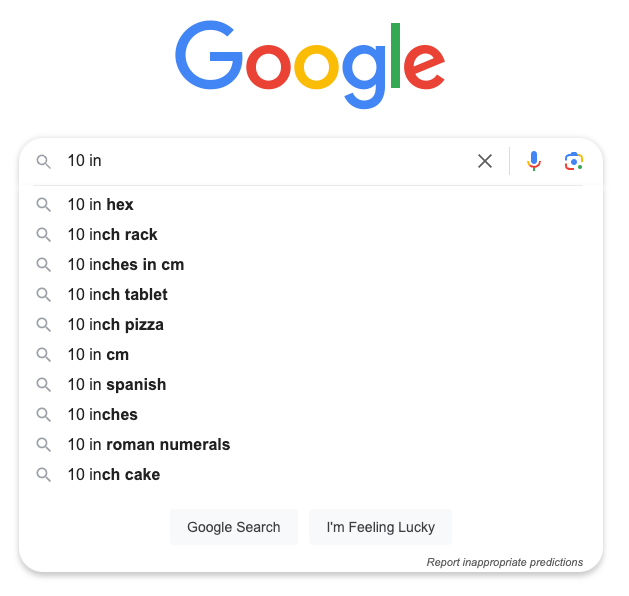Choose "10 inches" suggestion

[102, 415]
